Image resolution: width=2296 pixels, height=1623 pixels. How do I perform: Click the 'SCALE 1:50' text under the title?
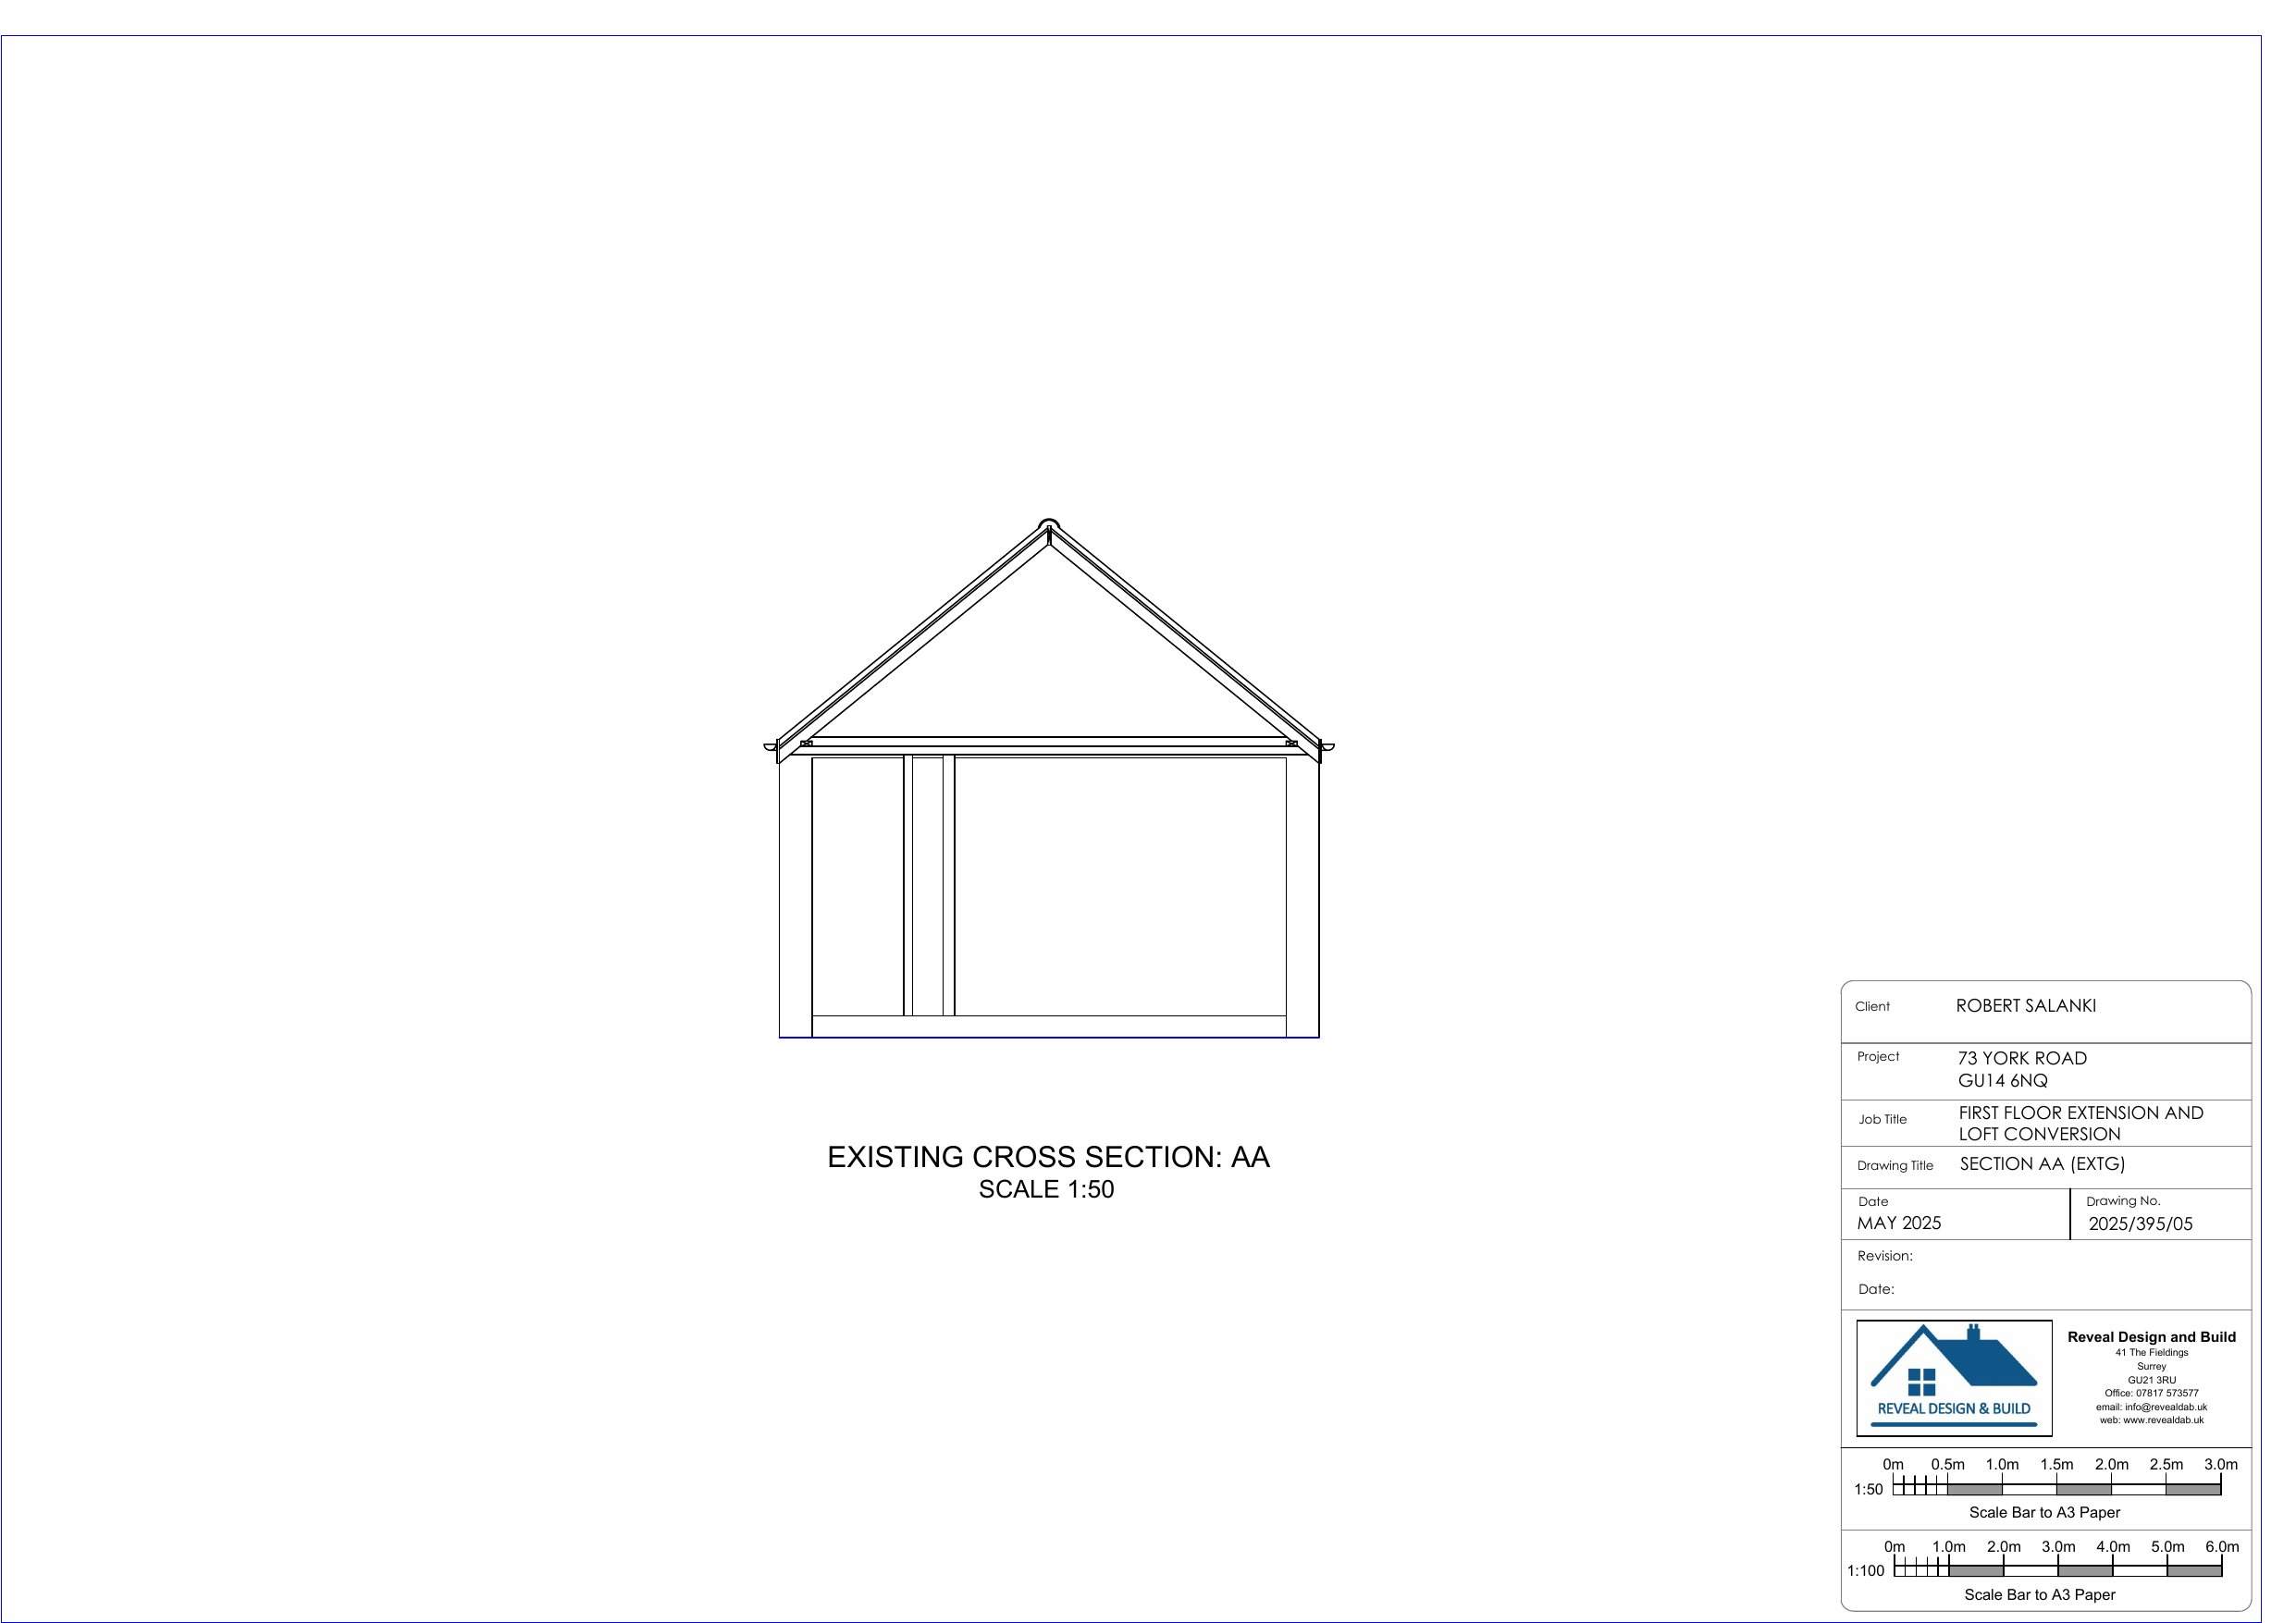click(x=1046, y=1189)
